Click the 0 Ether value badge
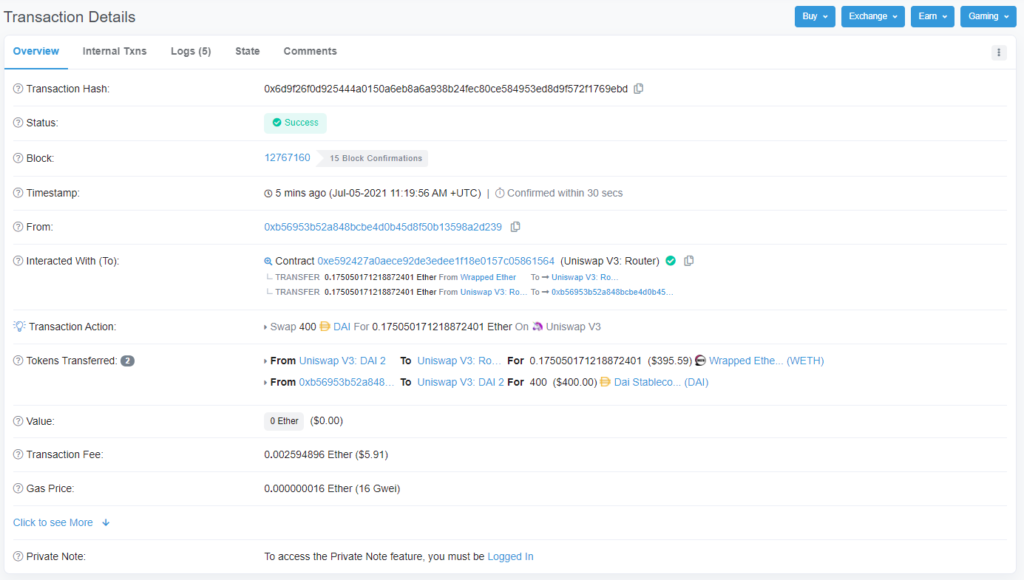The height and width of the screenshot is (580, 1024). click(x=284, y=421)
